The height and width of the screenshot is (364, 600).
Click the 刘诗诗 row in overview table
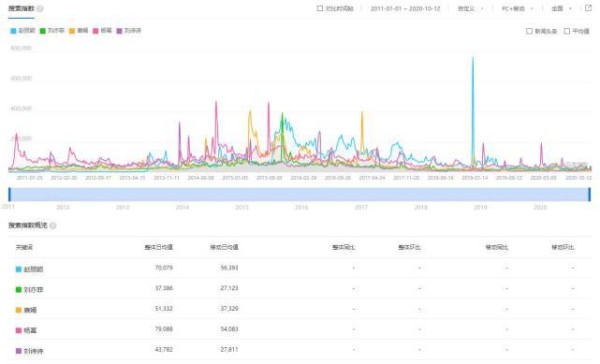(300, 350)
